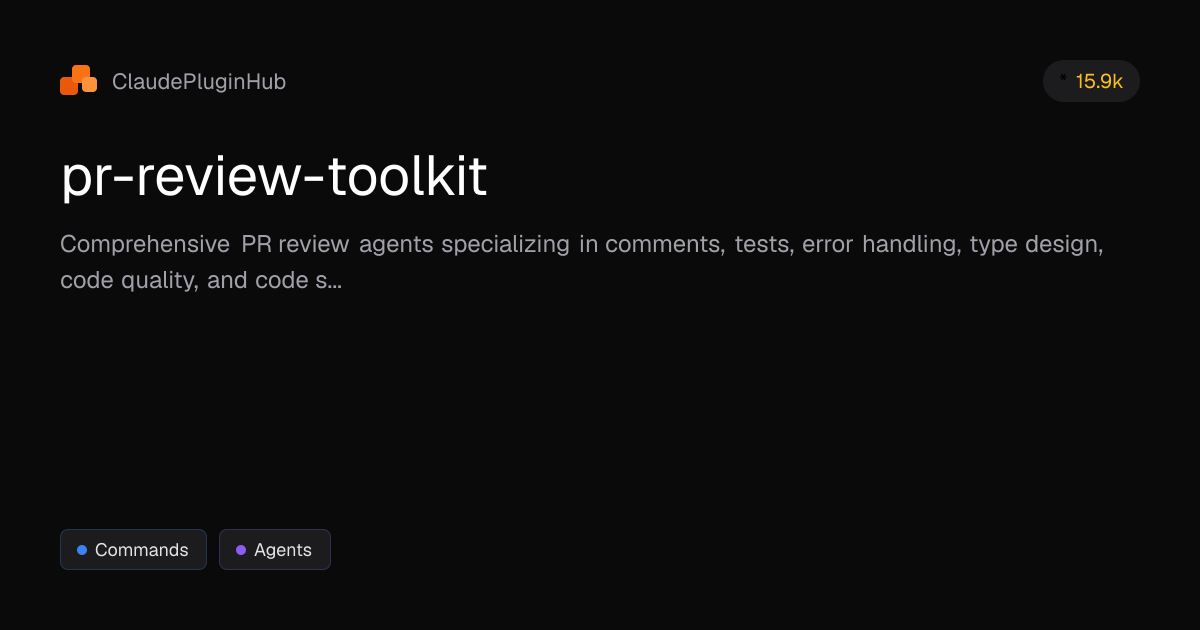Click the purple dot on the Agents tag
Viewport: 1200px width, 630px height.
click(x=240, y=549)
